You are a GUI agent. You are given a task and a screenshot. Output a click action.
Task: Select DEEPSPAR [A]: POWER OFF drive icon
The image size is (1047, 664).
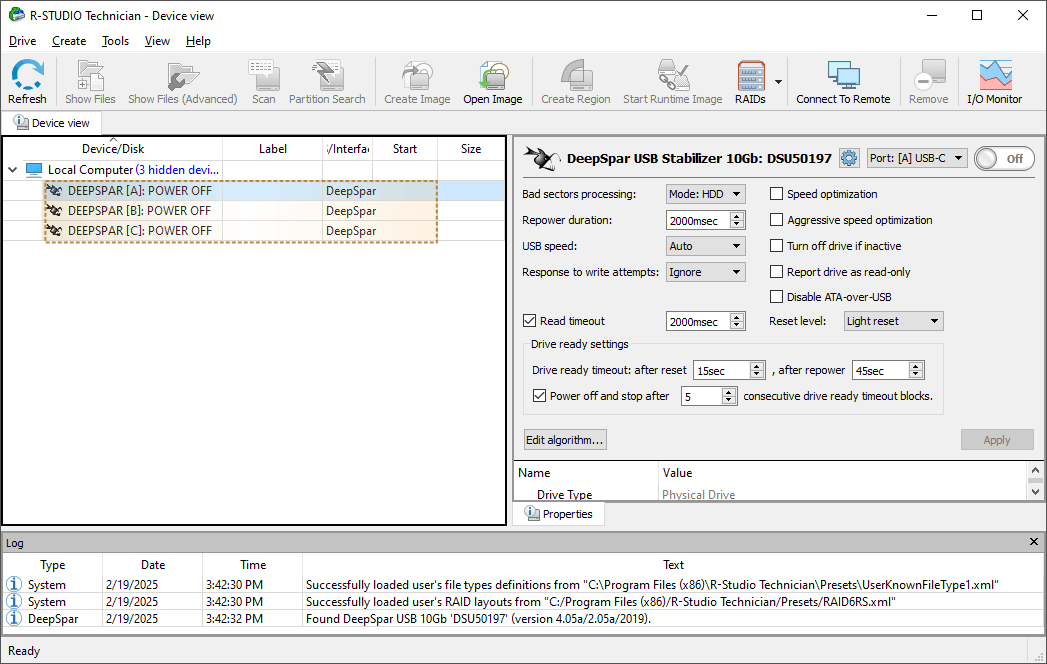[54, 191]
